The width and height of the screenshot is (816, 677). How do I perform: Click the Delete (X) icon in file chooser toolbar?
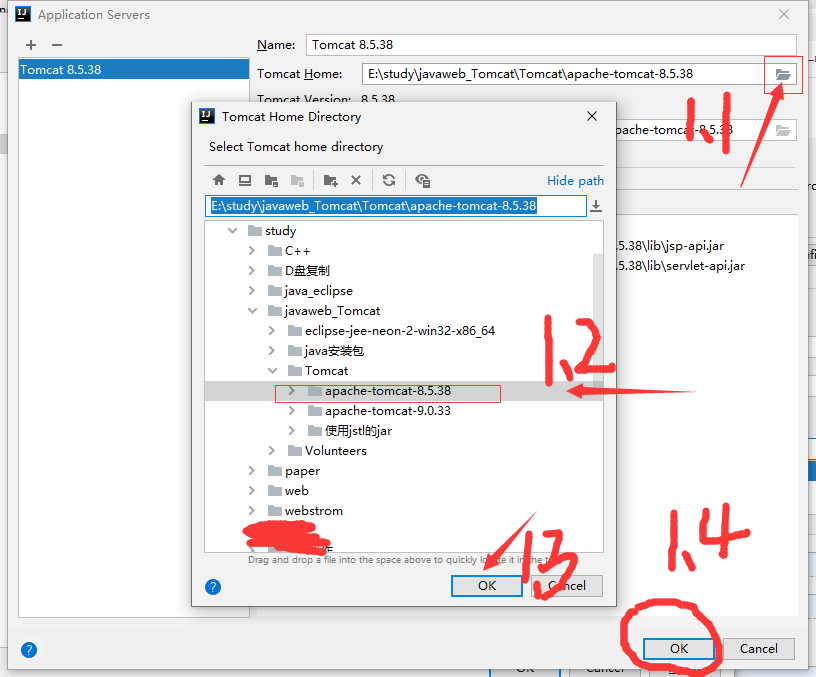point(356,180)
